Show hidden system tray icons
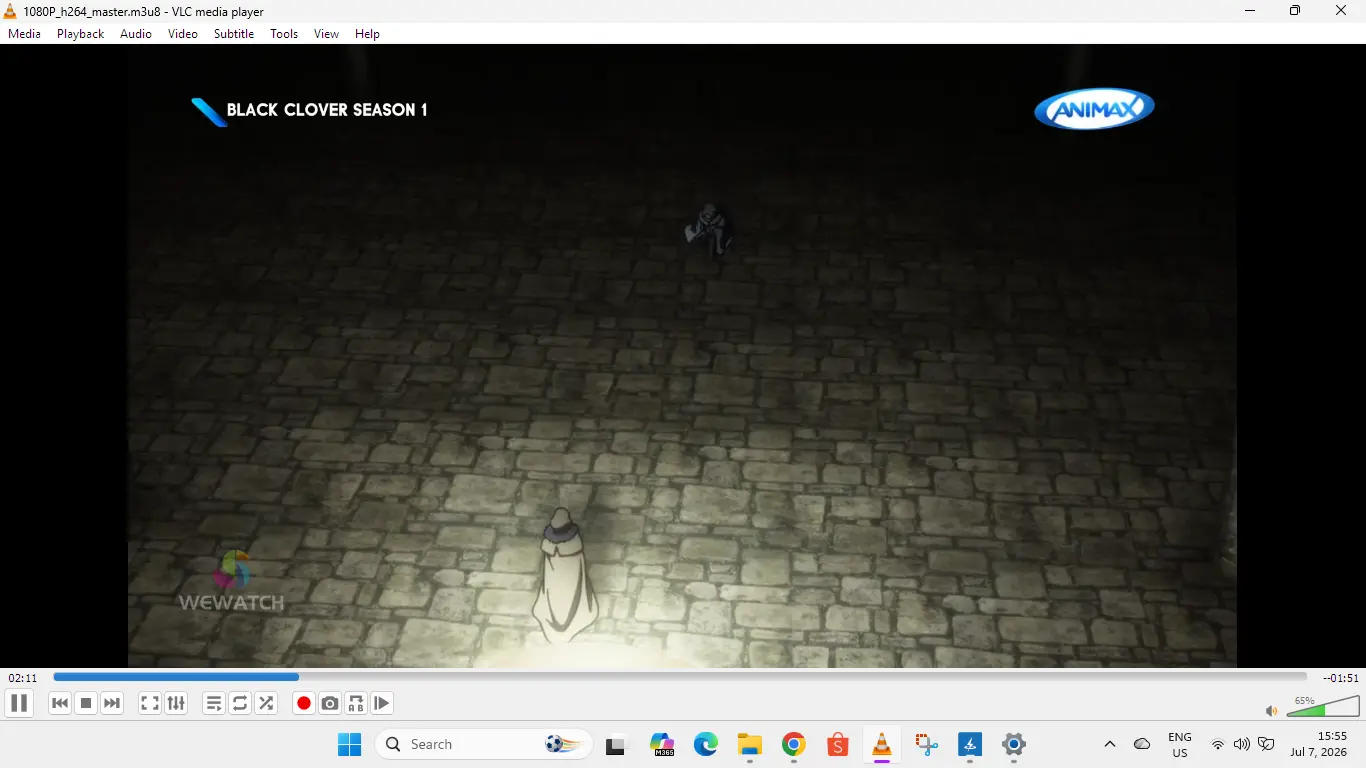Screen dimensions: 1366x768 1109,744
